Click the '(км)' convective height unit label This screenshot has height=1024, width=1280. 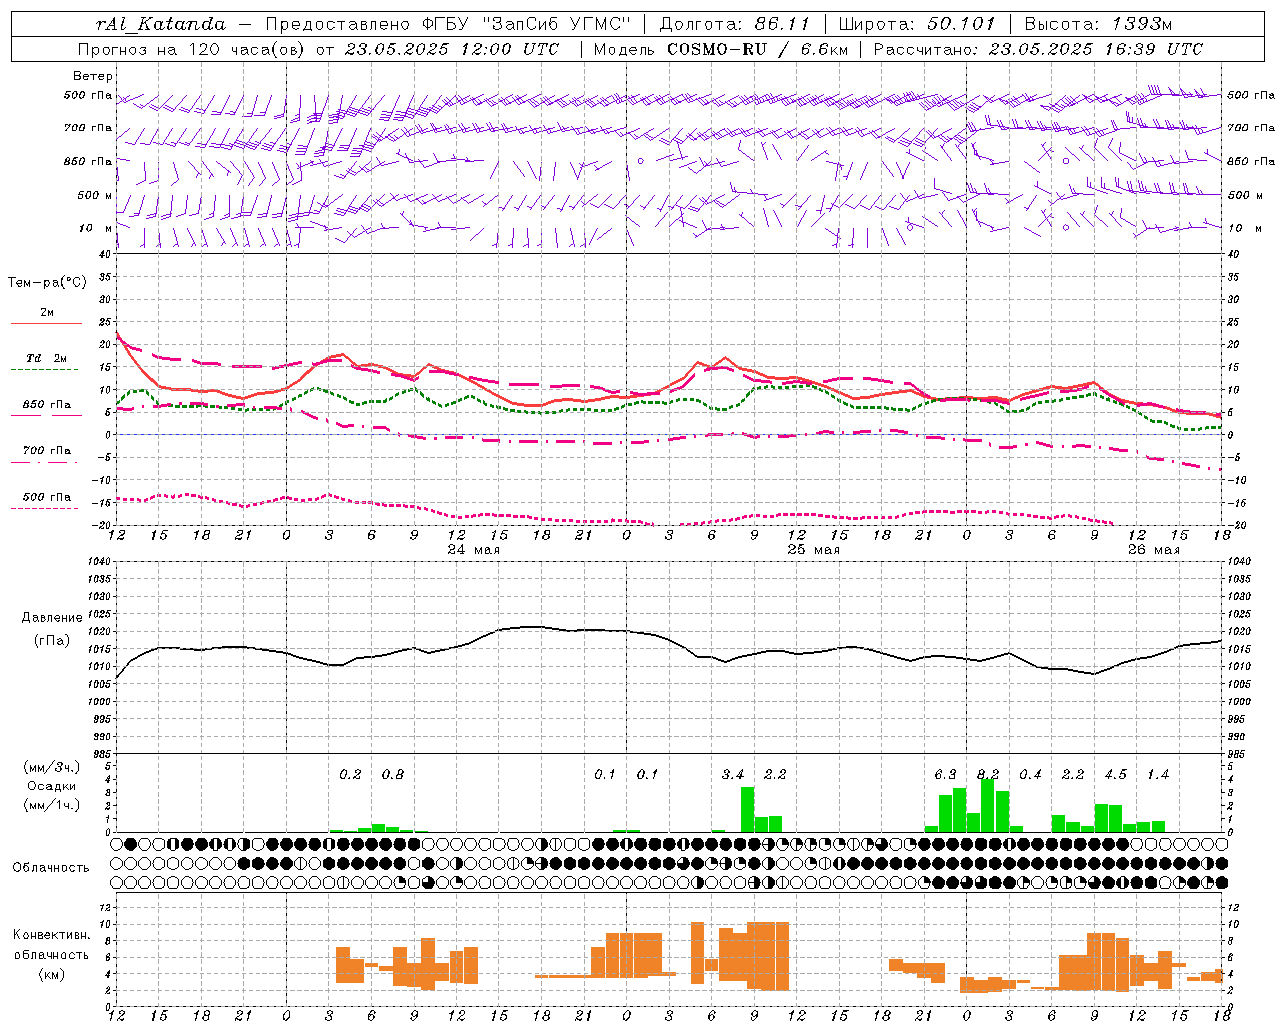tap(51, 974)
